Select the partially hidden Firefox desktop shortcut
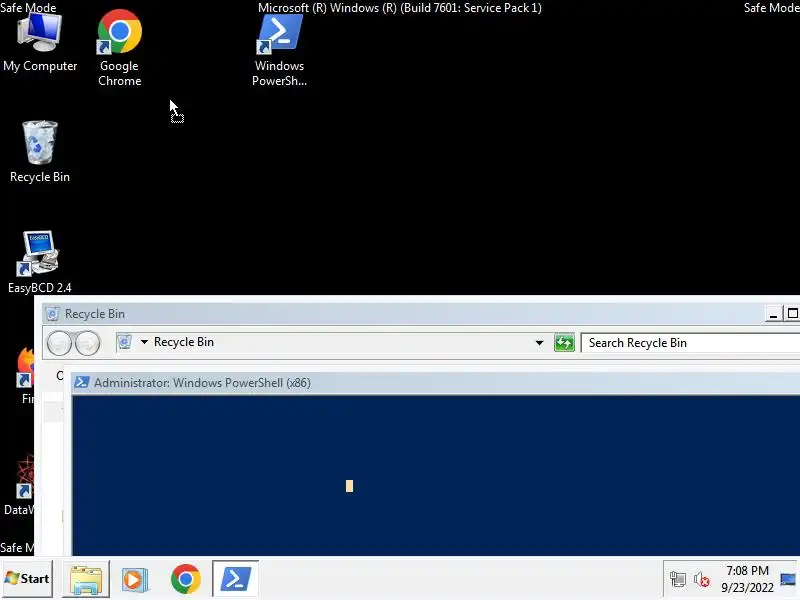The width and height of the screenshot is (800, 600). point(24,375)
